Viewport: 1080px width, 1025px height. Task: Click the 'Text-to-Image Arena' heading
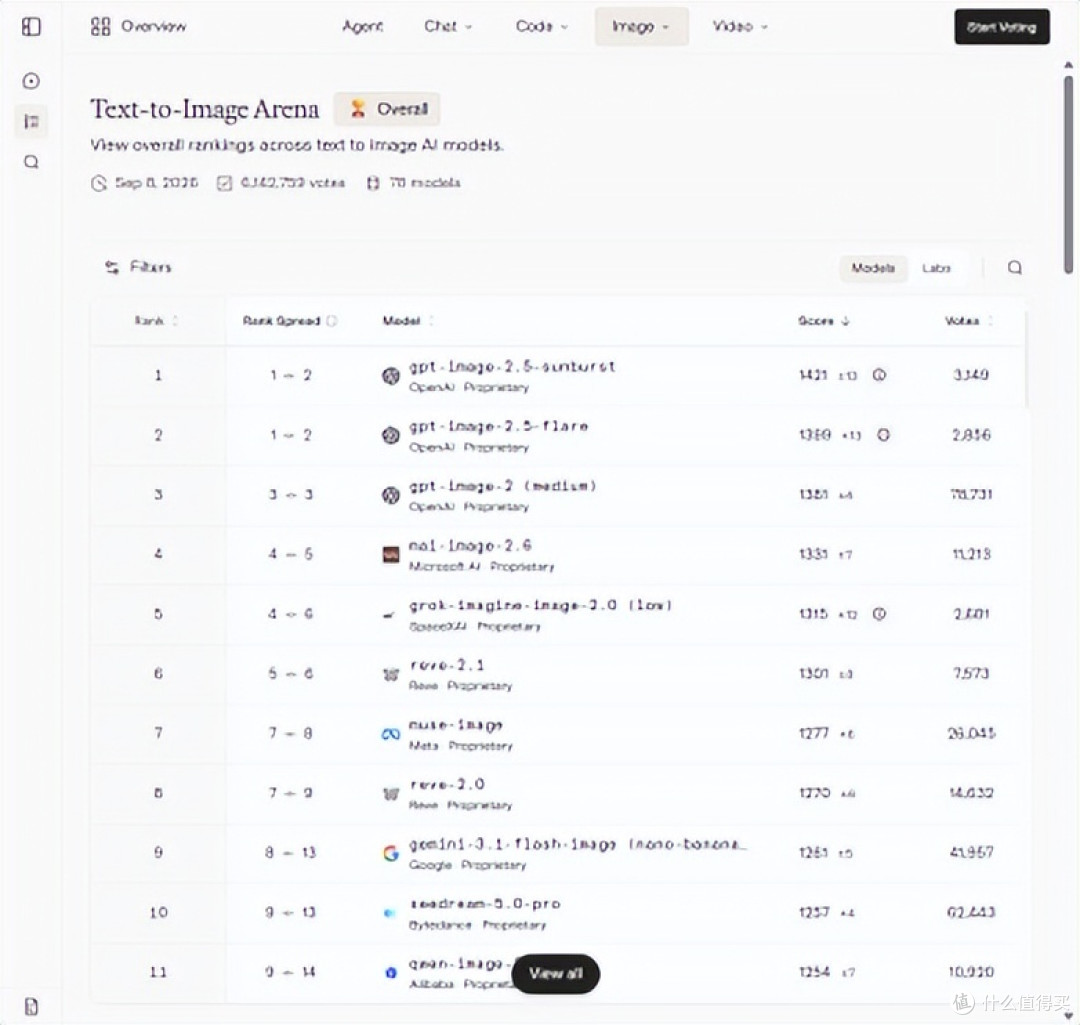pos(205,109)
